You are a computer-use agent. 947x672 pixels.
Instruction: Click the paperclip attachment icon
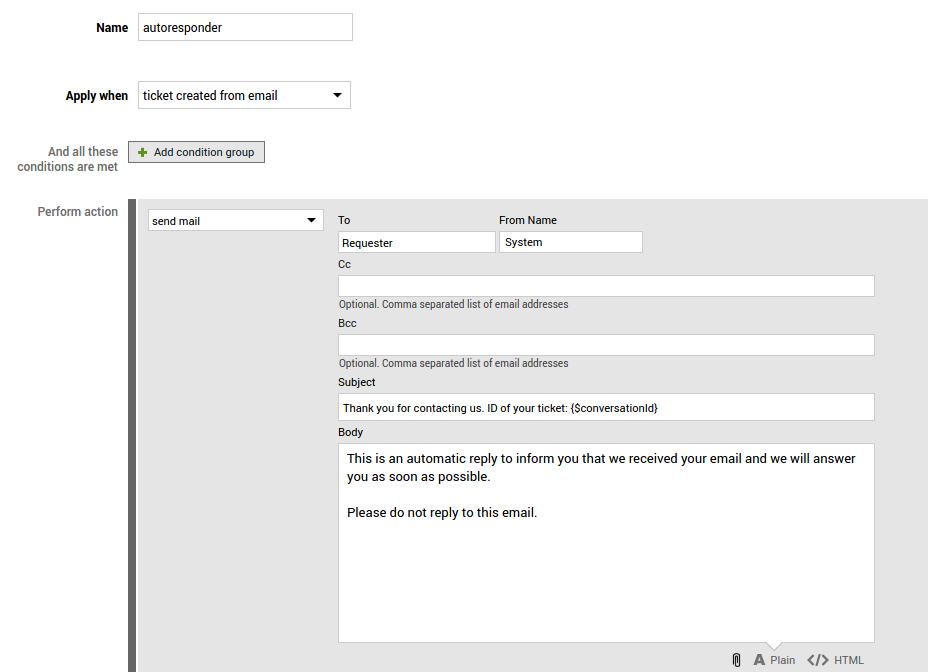point(737,660)
